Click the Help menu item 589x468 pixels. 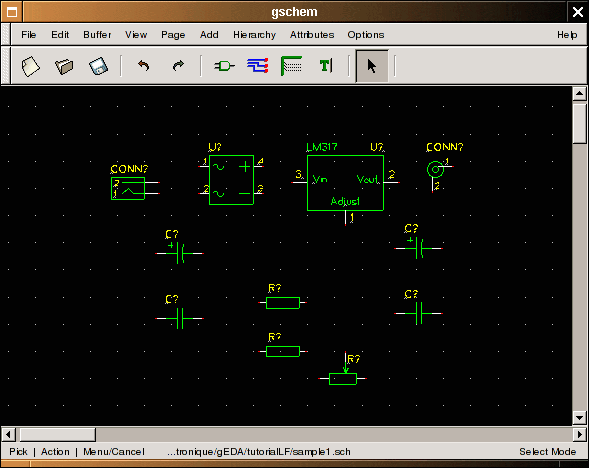click(567, 35)
